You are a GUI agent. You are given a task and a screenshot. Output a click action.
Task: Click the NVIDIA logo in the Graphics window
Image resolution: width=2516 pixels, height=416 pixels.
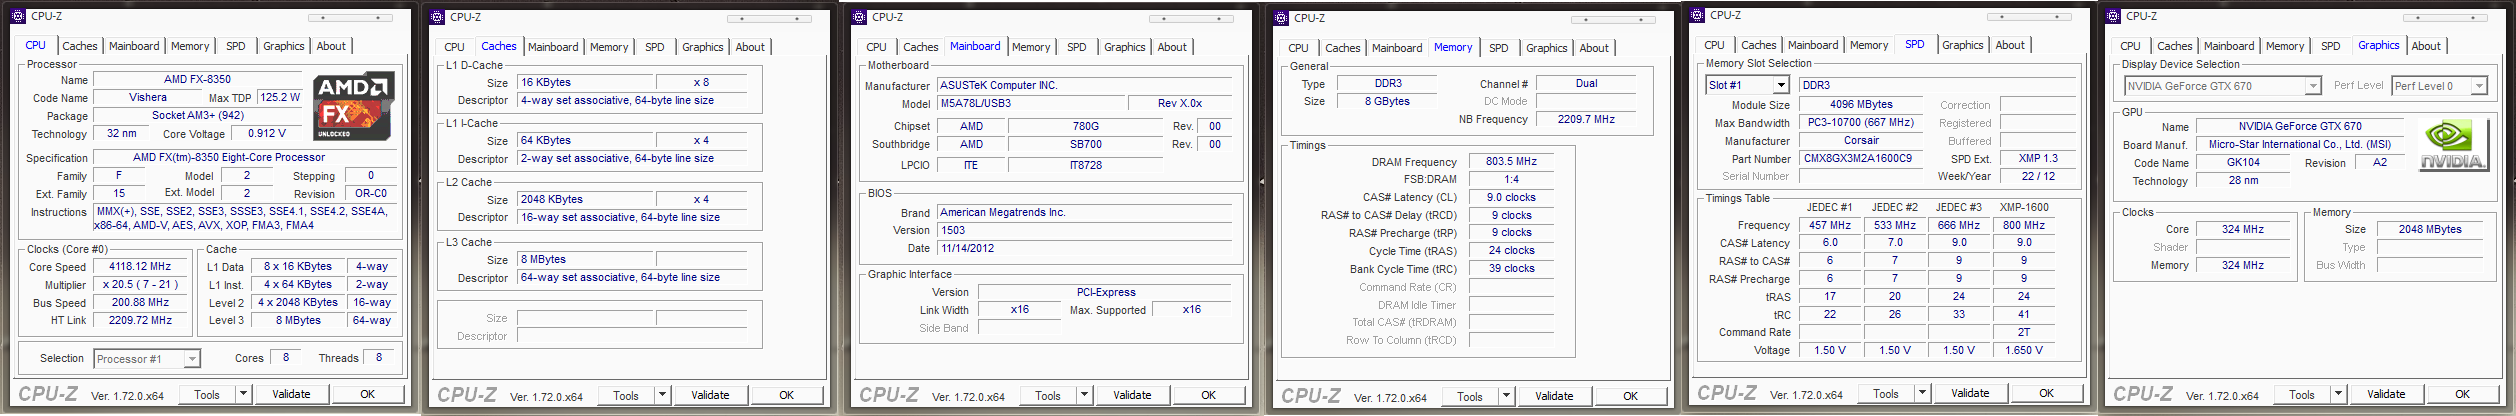point(2453,147)
